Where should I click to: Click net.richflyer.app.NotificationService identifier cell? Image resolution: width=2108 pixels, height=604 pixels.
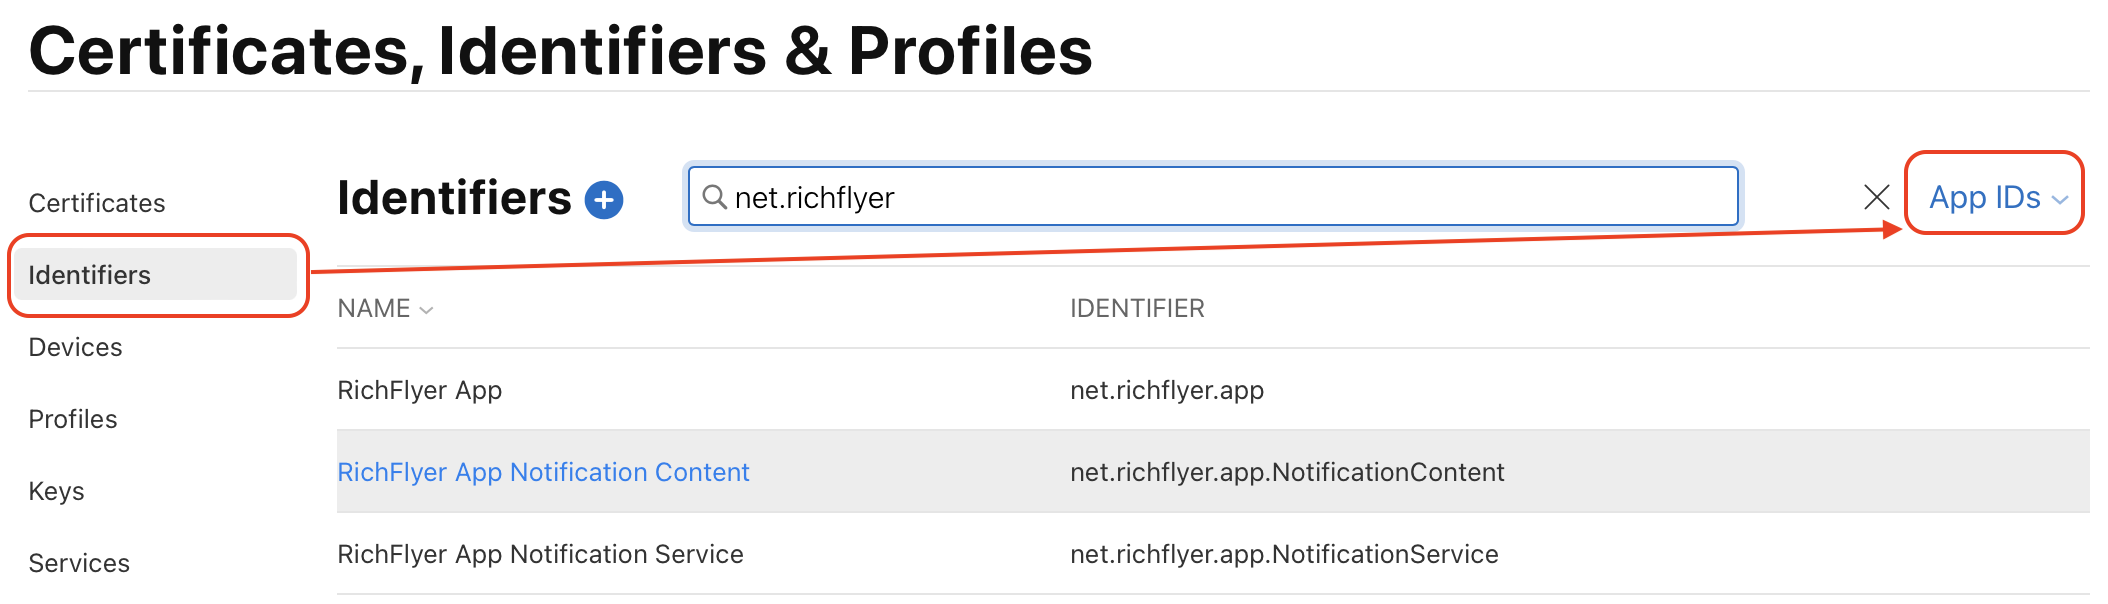1284,554
